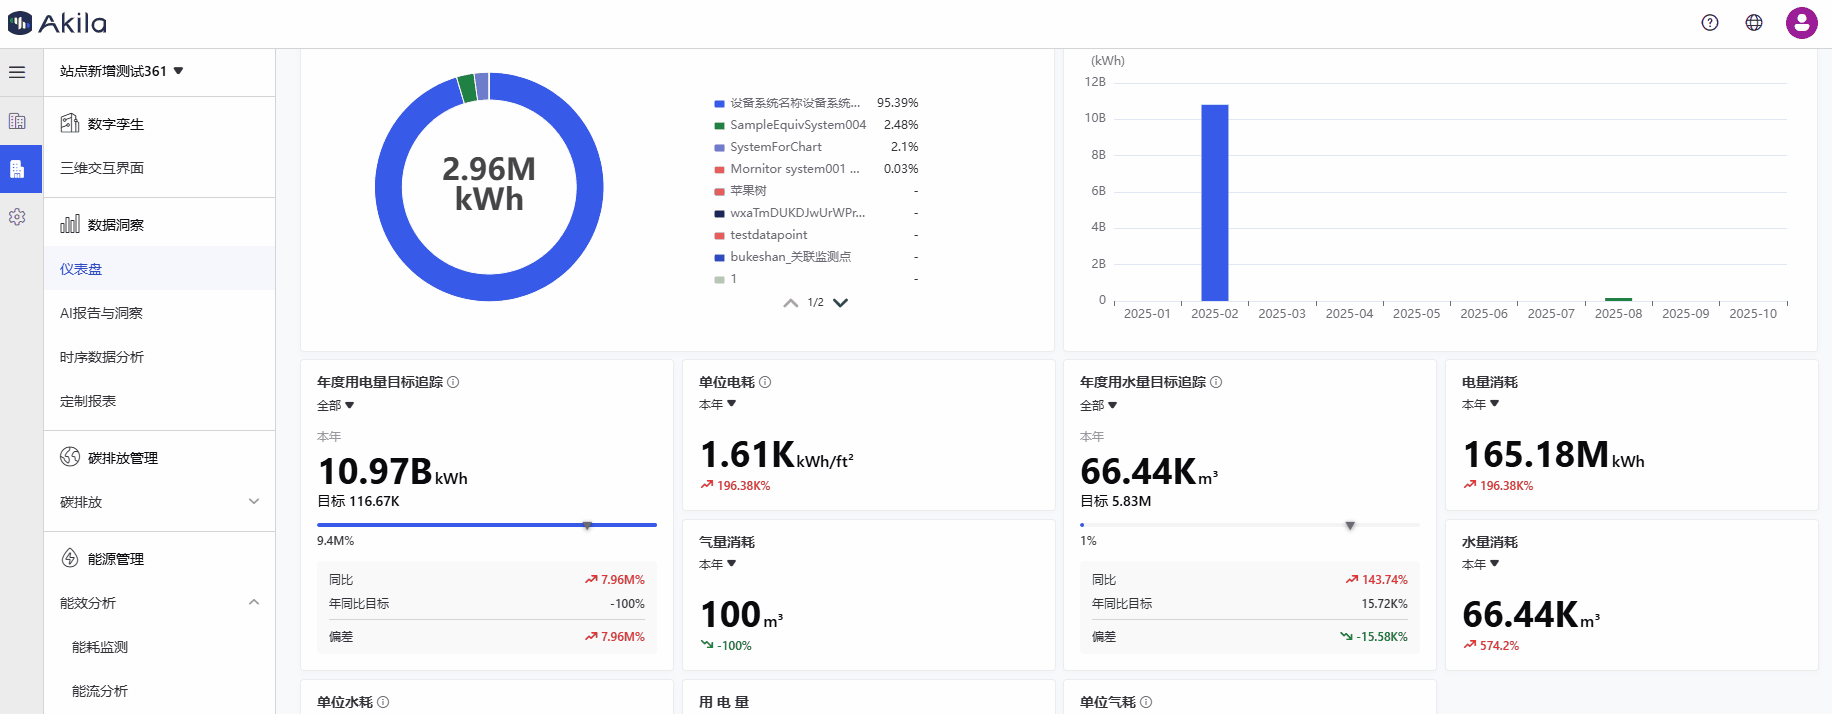Toggle testdatapoint legend series
Screen dimensions: 1832x714
768,235
